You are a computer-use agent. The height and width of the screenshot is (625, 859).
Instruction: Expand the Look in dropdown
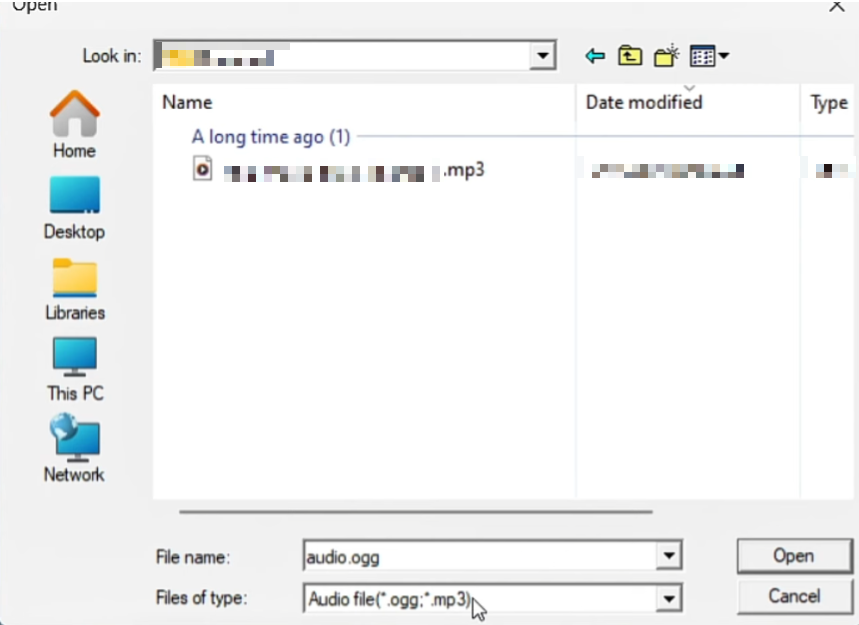pos(543,56)
